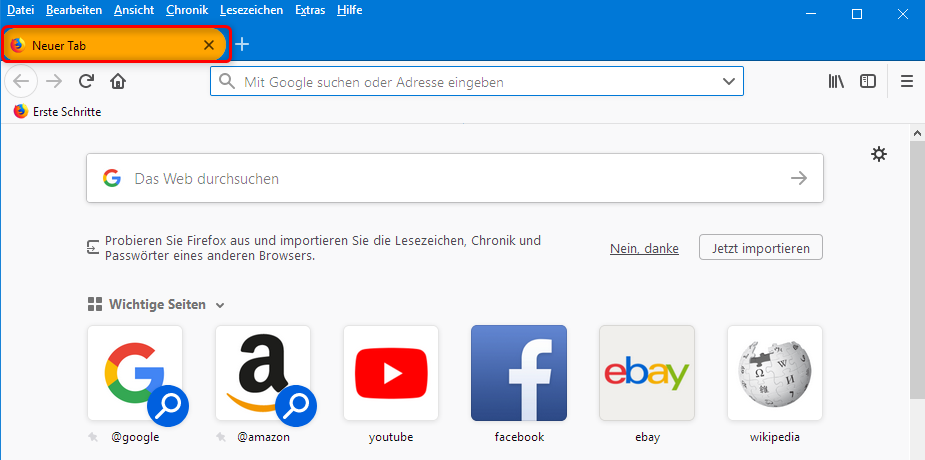Toggle the sidebar view icon
Screen dimensions: 925x460
pos(868,81)
